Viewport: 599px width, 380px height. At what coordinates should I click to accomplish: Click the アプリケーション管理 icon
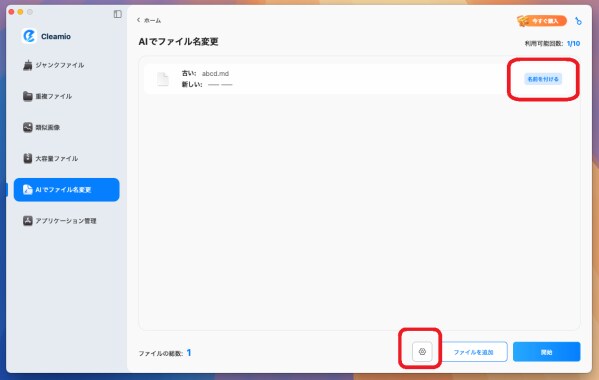point(28,221)
